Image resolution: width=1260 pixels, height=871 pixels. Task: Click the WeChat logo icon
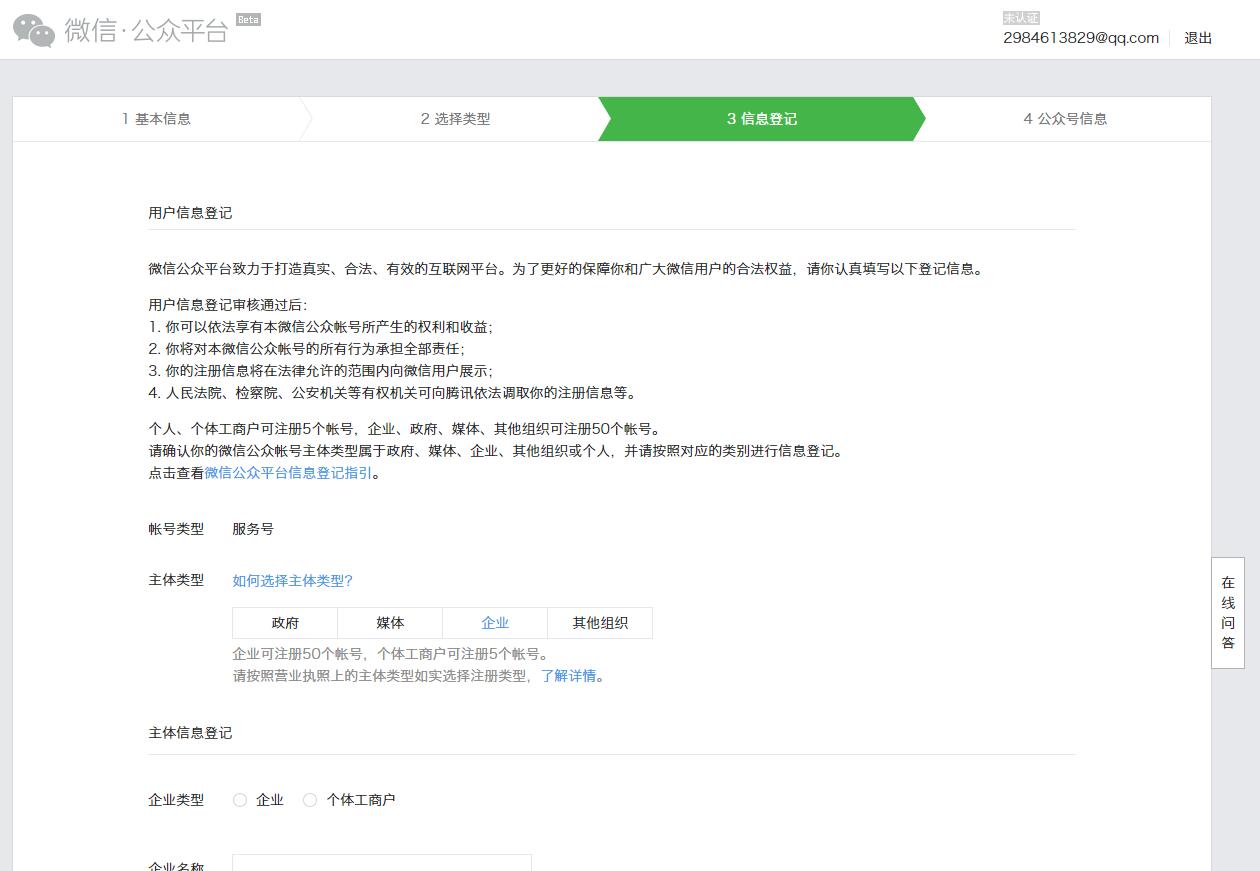coord(34,31)
